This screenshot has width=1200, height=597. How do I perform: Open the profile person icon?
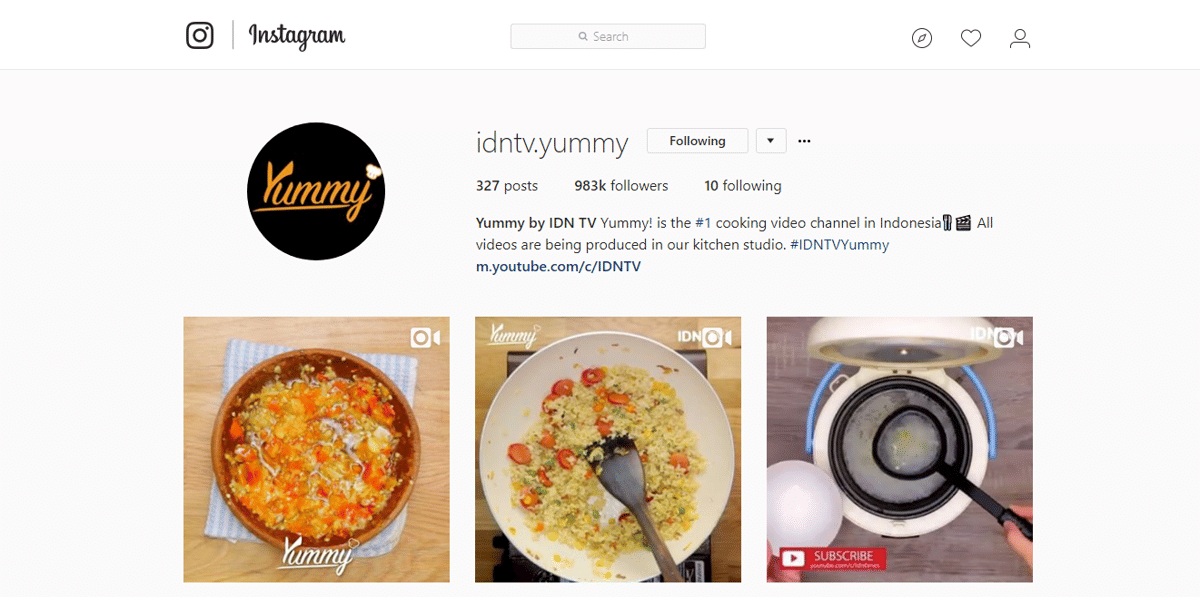coord(1020,38)
